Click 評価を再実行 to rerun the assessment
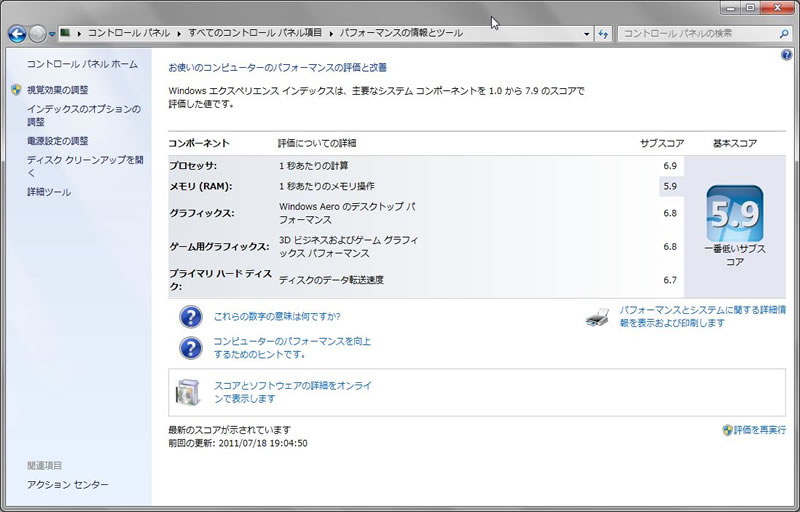Viewport: 800px width, 512px height. (759, 430)
